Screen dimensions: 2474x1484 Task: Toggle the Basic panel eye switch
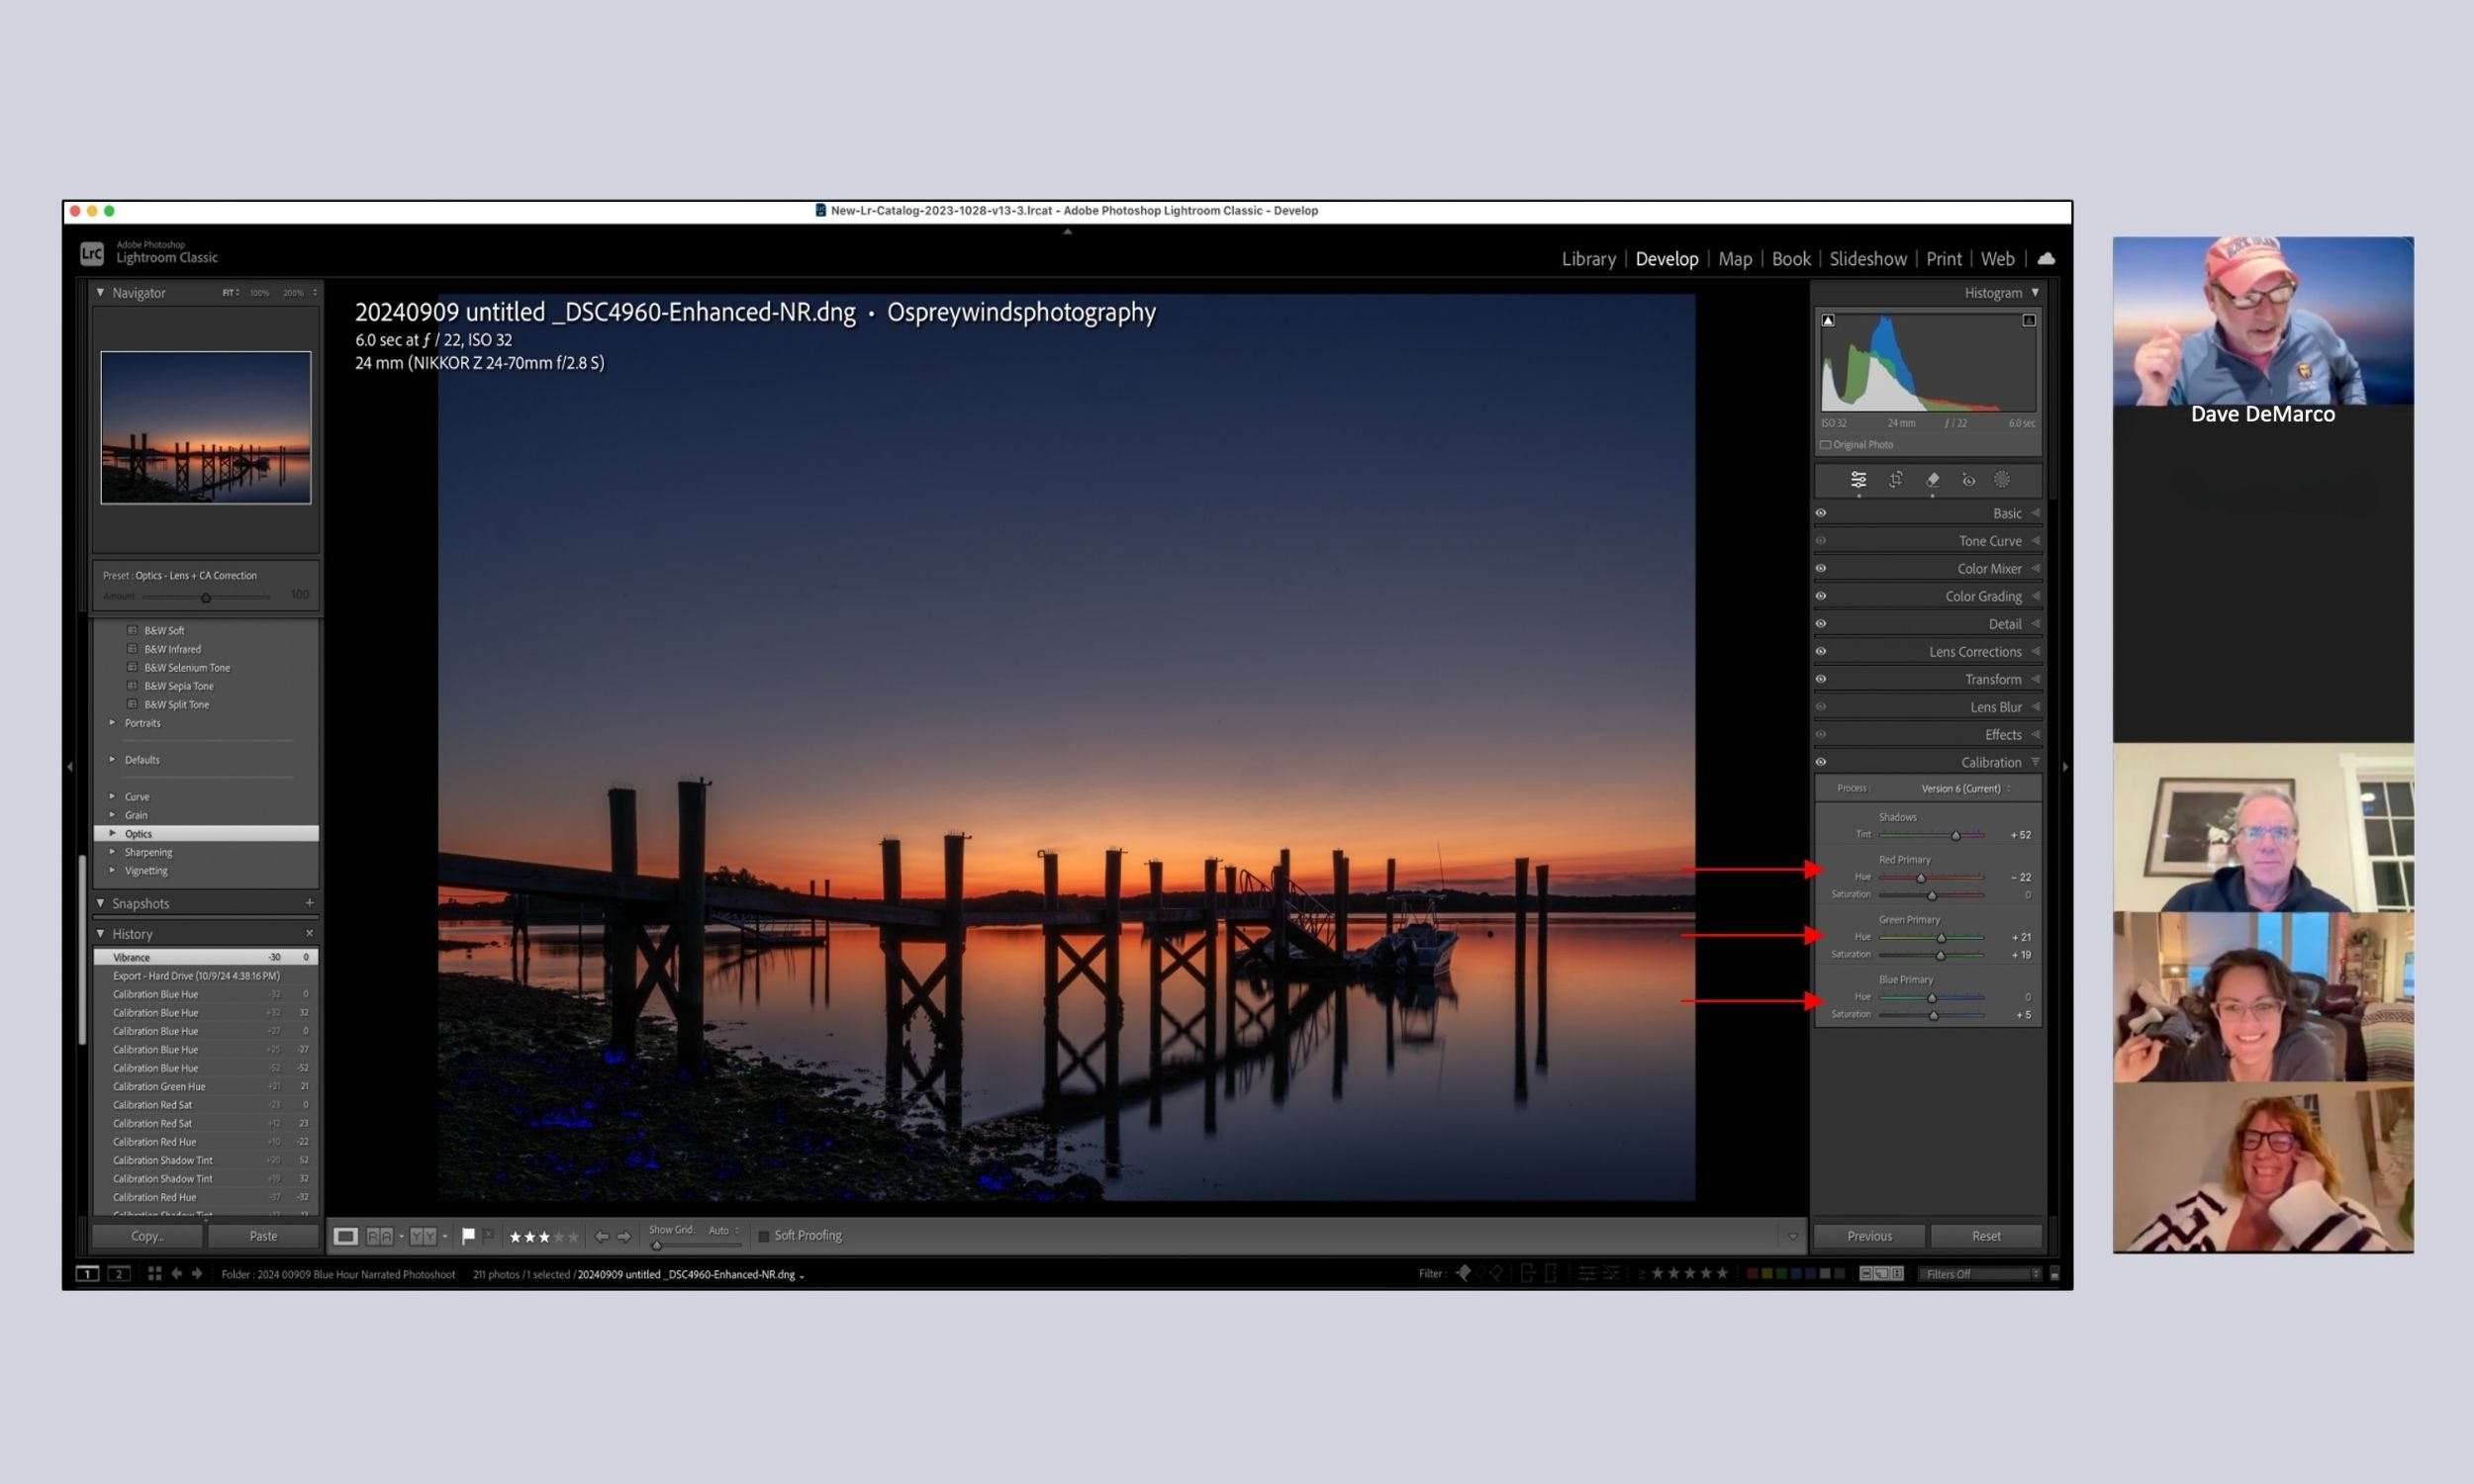pyautogui.click(x=1821, y=512)
